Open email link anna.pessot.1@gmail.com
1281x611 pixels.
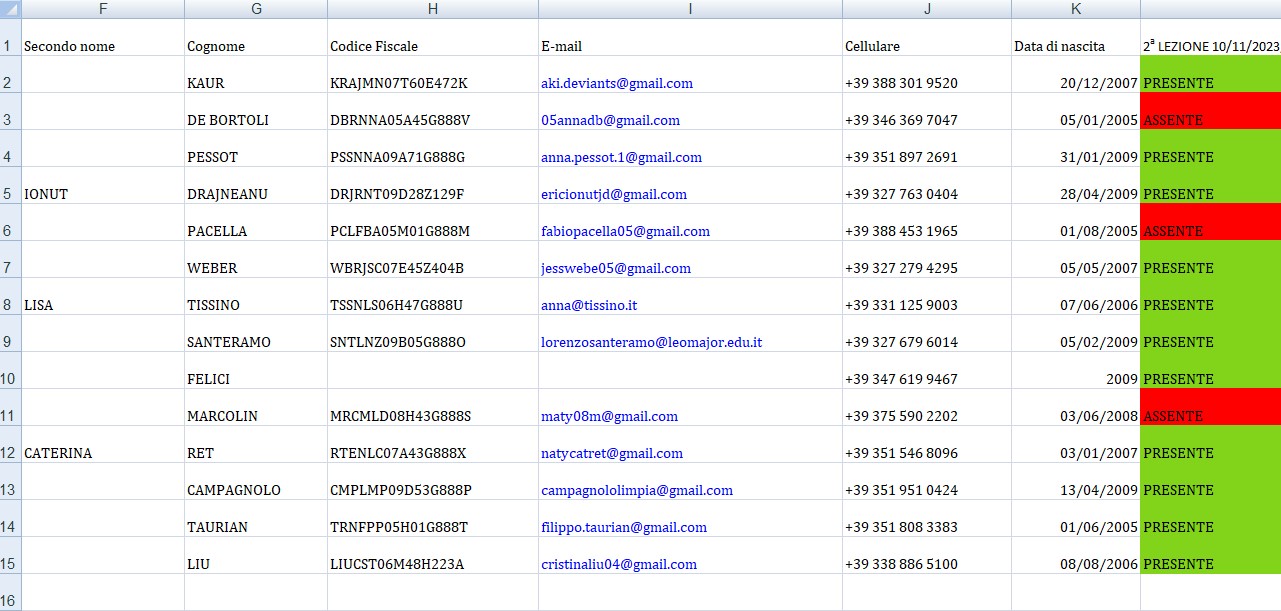621,157
